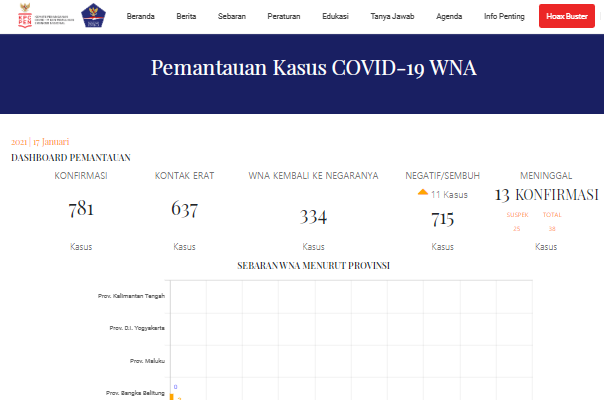
Task: Click the 781 Konfirmasi case count
Action: (x=80, y=210)
